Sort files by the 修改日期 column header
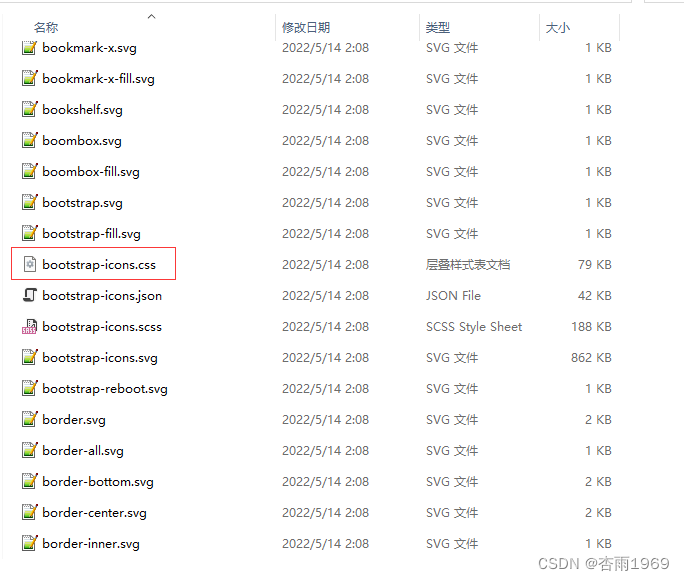 click(x=306, y=27)
